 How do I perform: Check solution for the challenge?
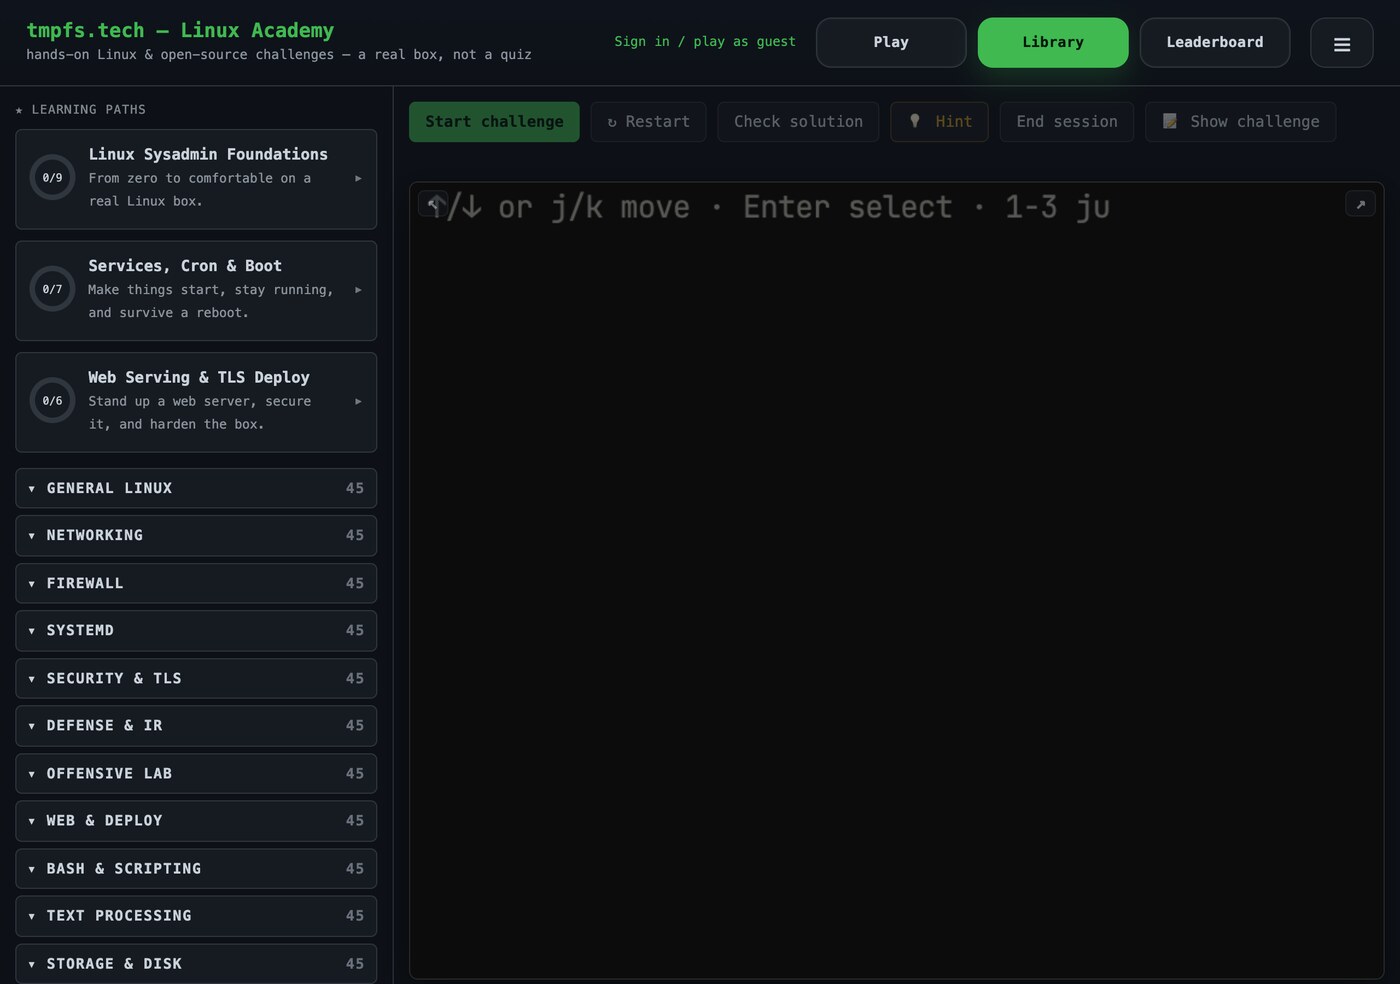798,122
